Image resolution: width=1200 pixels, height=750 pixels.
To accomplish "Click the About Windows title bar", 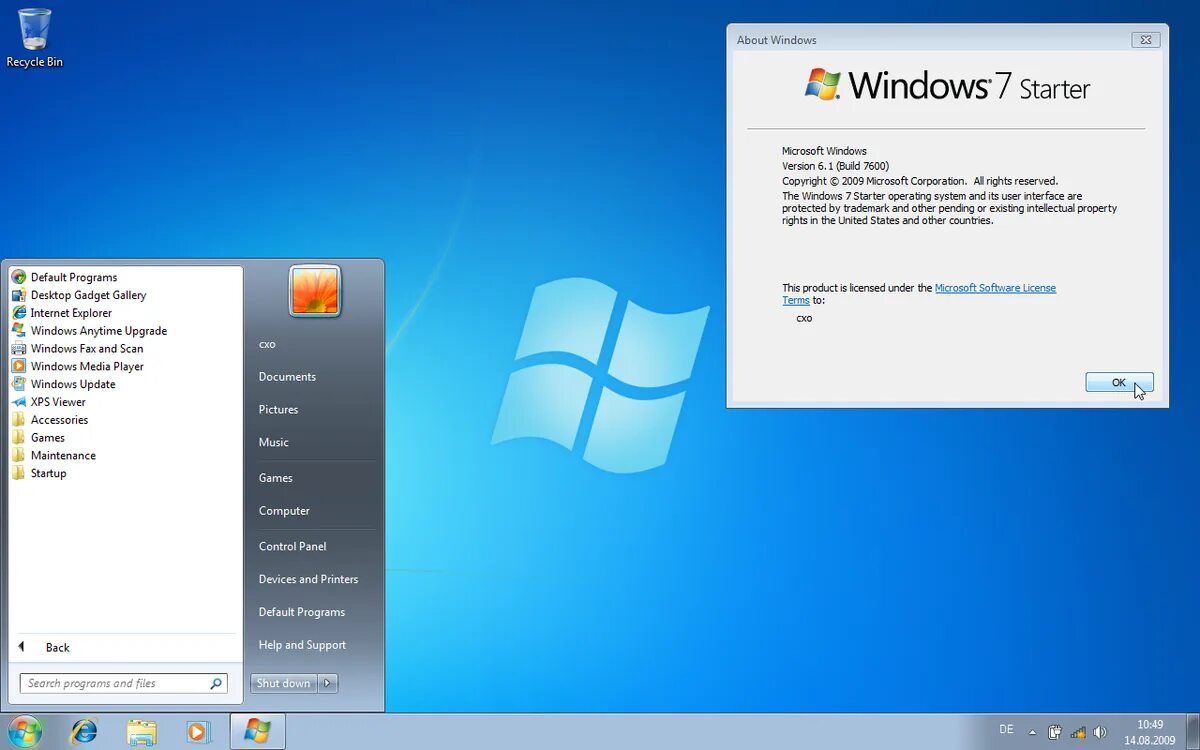I will pyautogui.click(x=930, y=40).
